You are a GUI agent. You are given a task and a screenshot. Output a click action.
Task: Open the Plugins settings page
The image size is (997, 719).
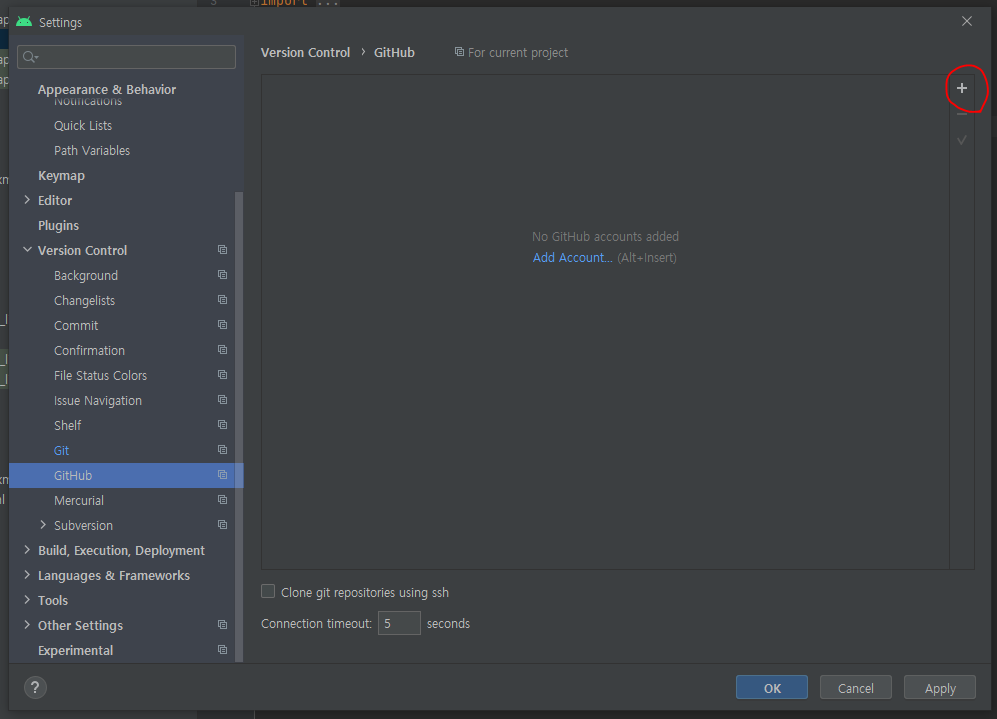[x=58, y=226]
